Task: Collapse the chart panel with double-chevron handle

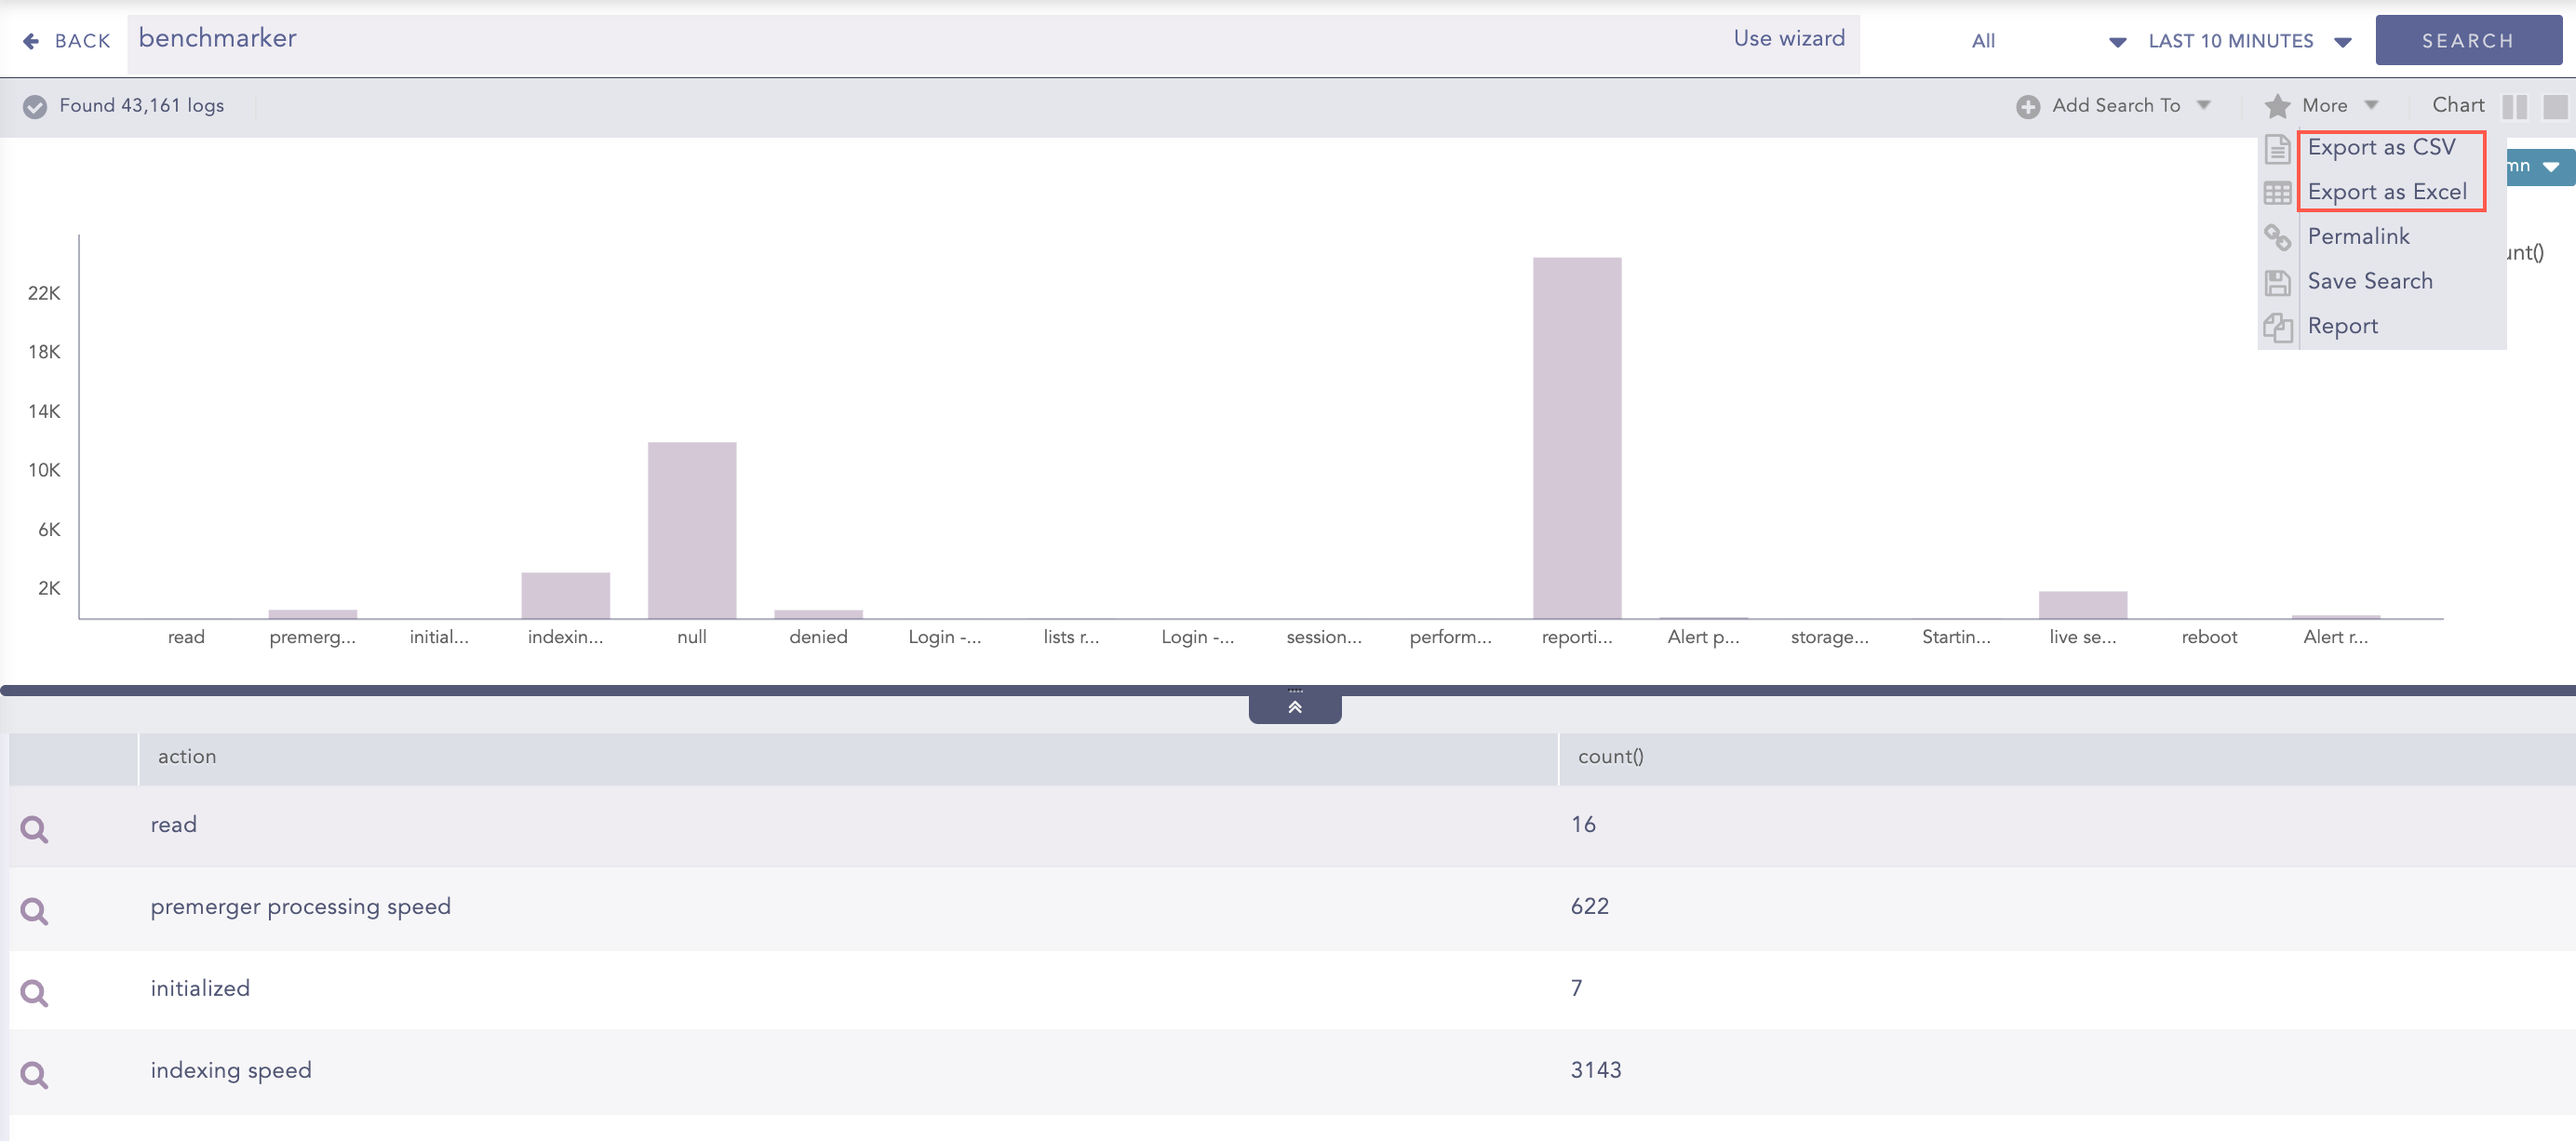Action: pos(1294,707)
